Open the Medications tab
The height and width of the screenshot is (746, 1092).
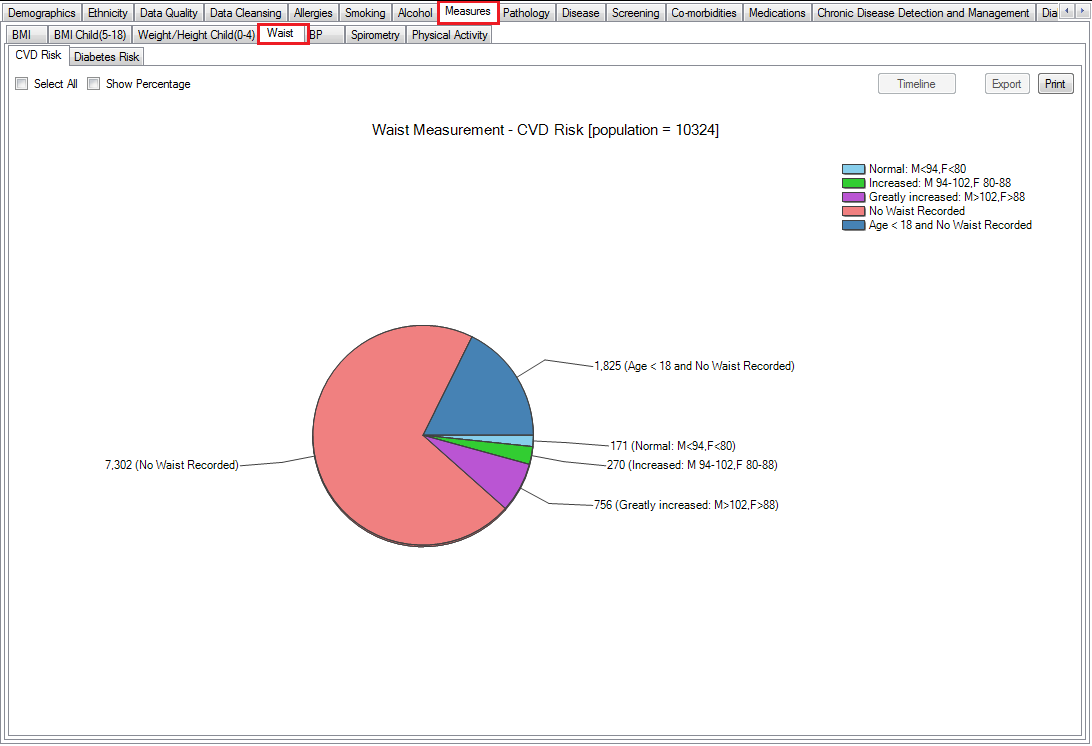point(777,13)
